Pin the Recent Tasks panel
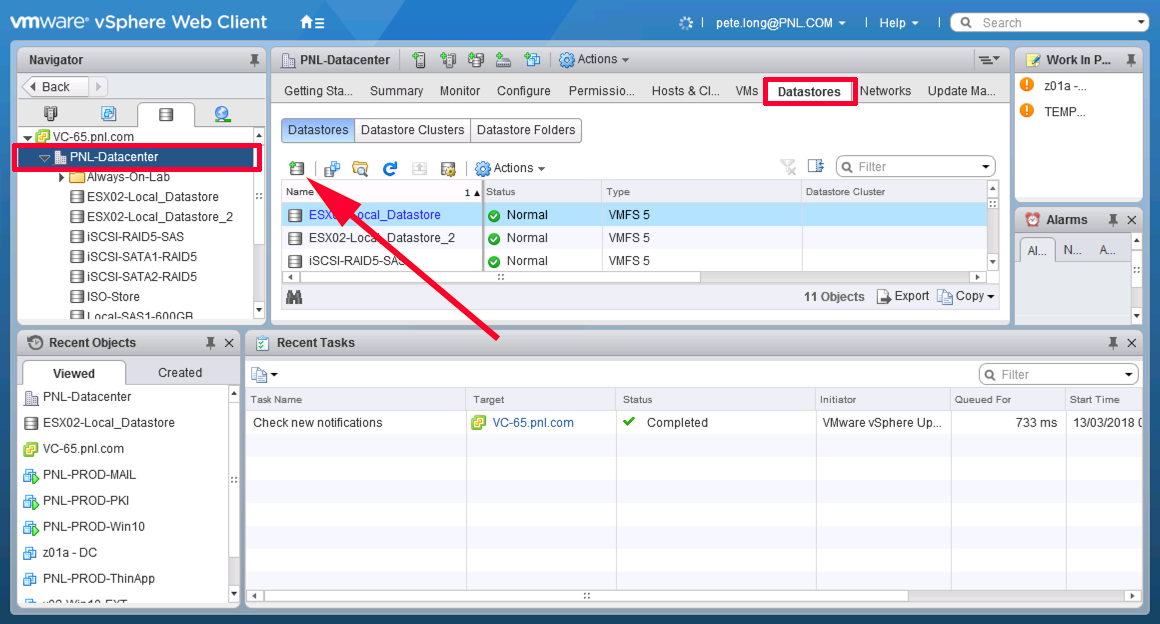The width and height of the screenshot is (1160, 624). 1113,343
